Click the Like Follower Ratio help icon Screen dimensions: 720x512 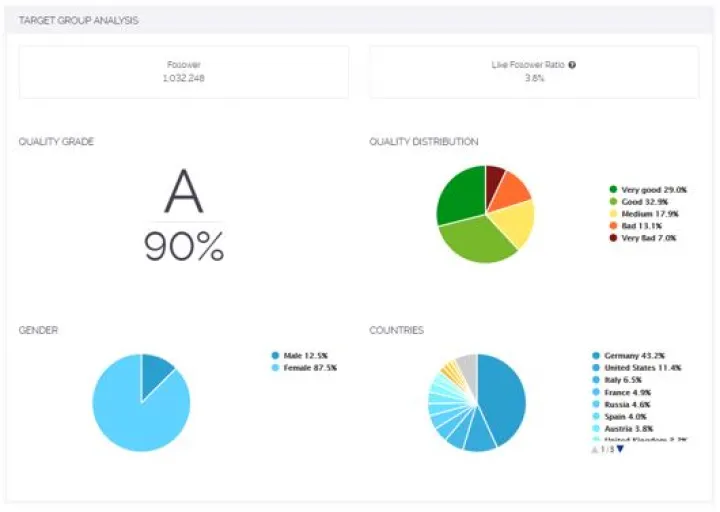click(572, 65)
